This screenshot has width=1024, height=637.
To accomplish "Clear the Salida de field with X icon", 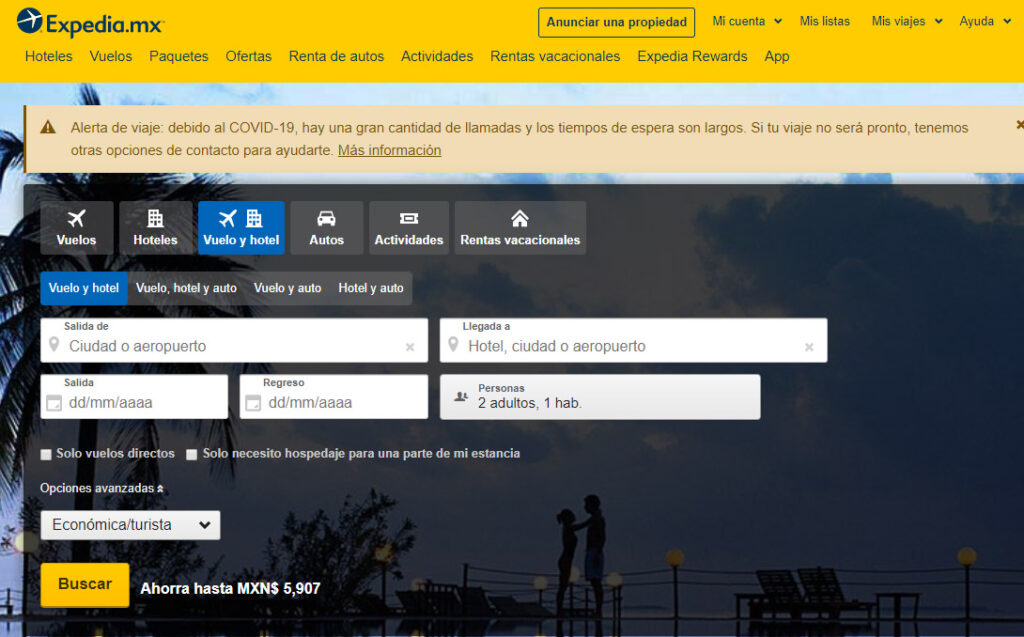I will point(410,347).
